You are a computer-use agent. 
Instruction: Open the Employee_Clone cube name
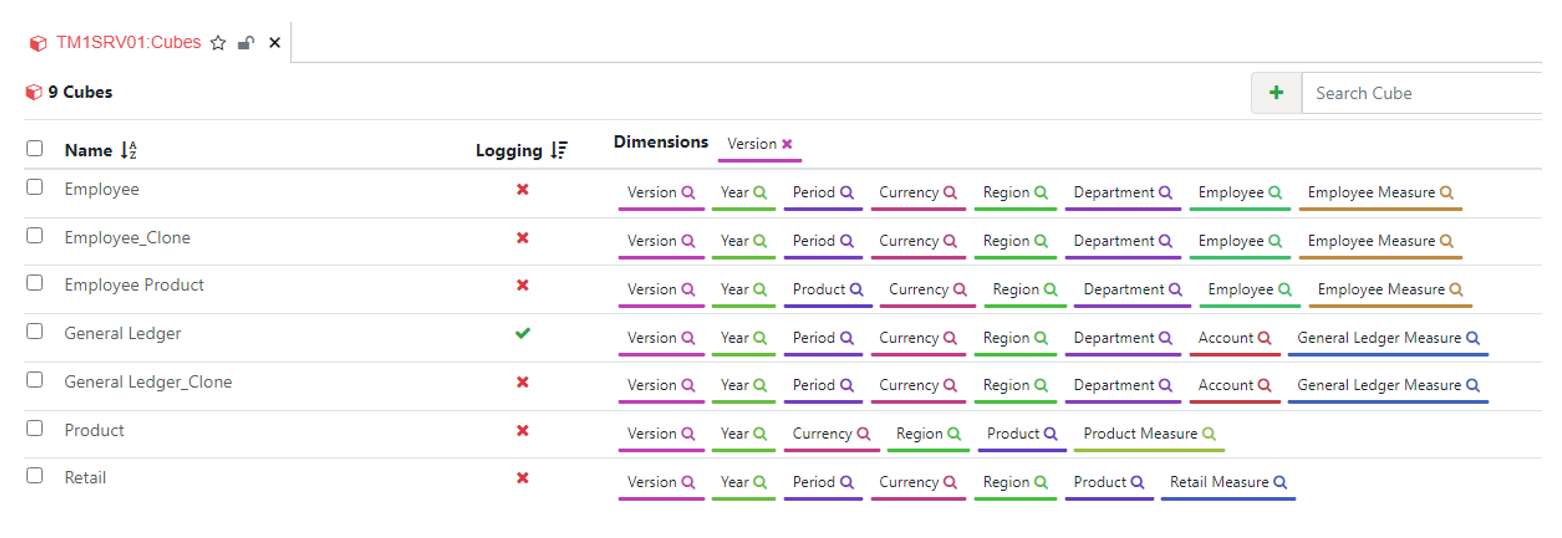pos(127,238)
